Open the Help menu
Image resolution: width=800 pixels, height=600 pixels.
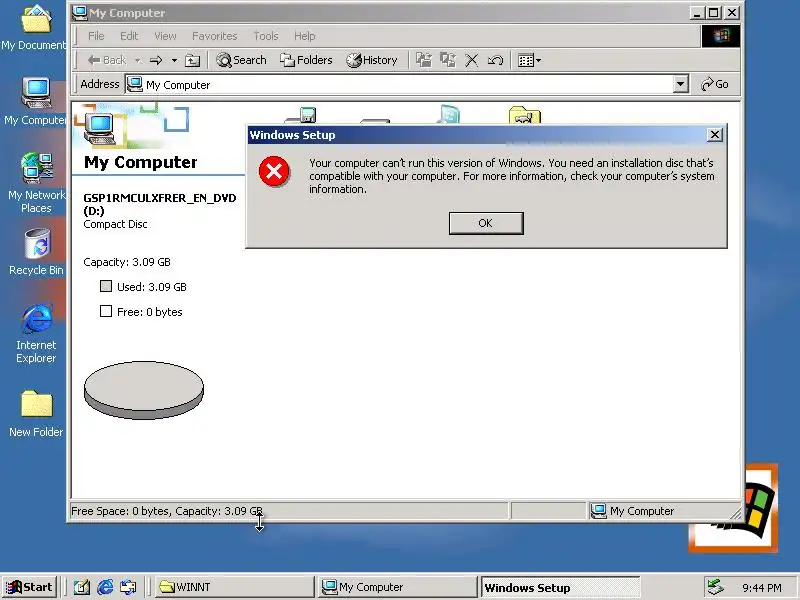(x=305, y=36)
